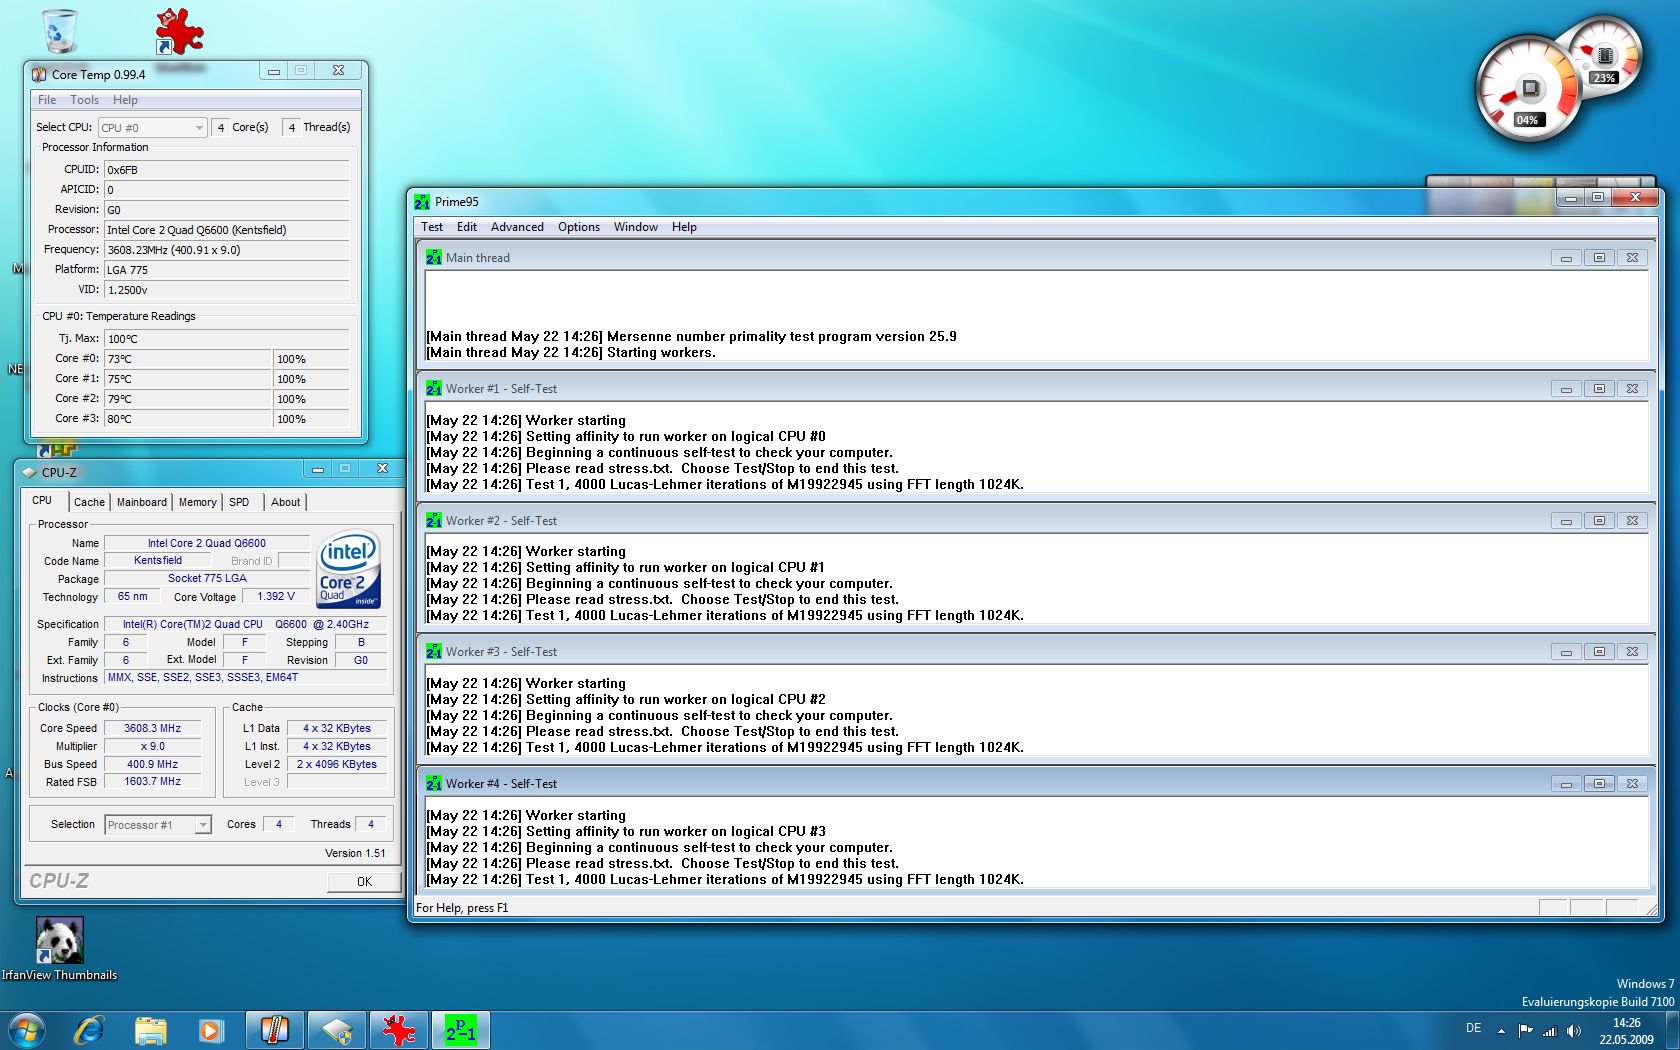Switch to Core Temp taskbar button

[x=273, y=1030]
